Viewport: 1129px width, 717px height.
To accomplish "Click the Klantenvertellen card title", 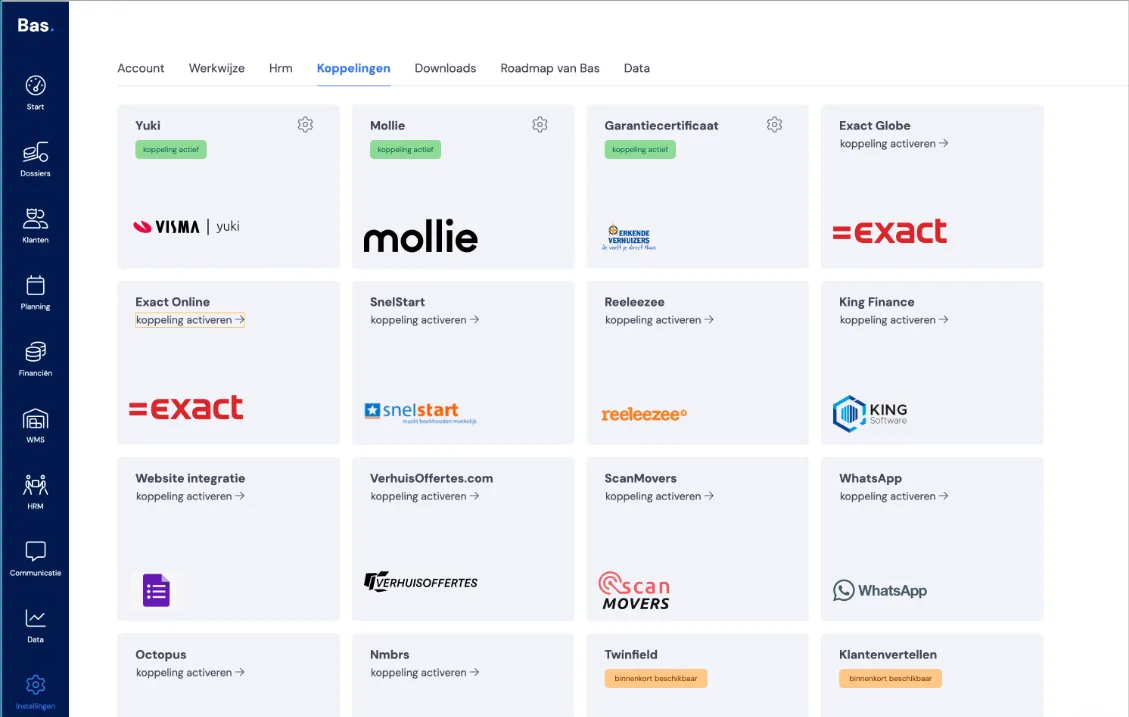I will [x=888, y=654].
